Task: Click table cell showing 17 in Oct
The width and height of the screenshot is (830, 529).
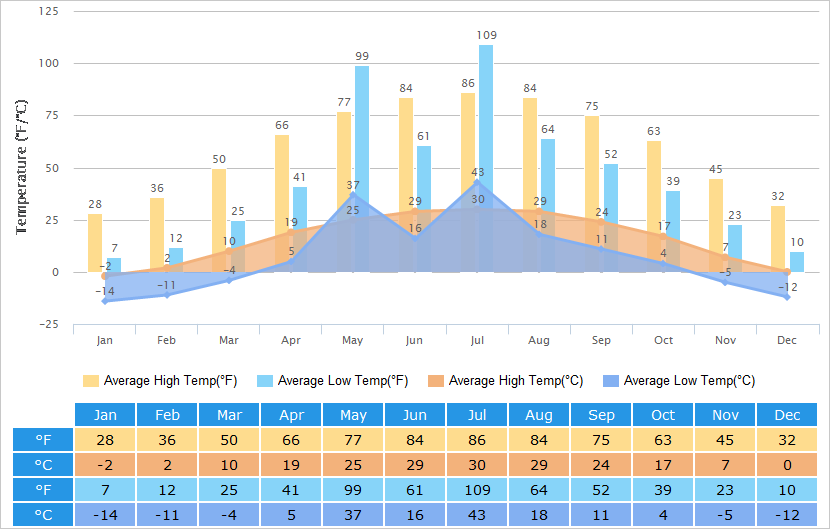Action: click(x=663, y=464)
